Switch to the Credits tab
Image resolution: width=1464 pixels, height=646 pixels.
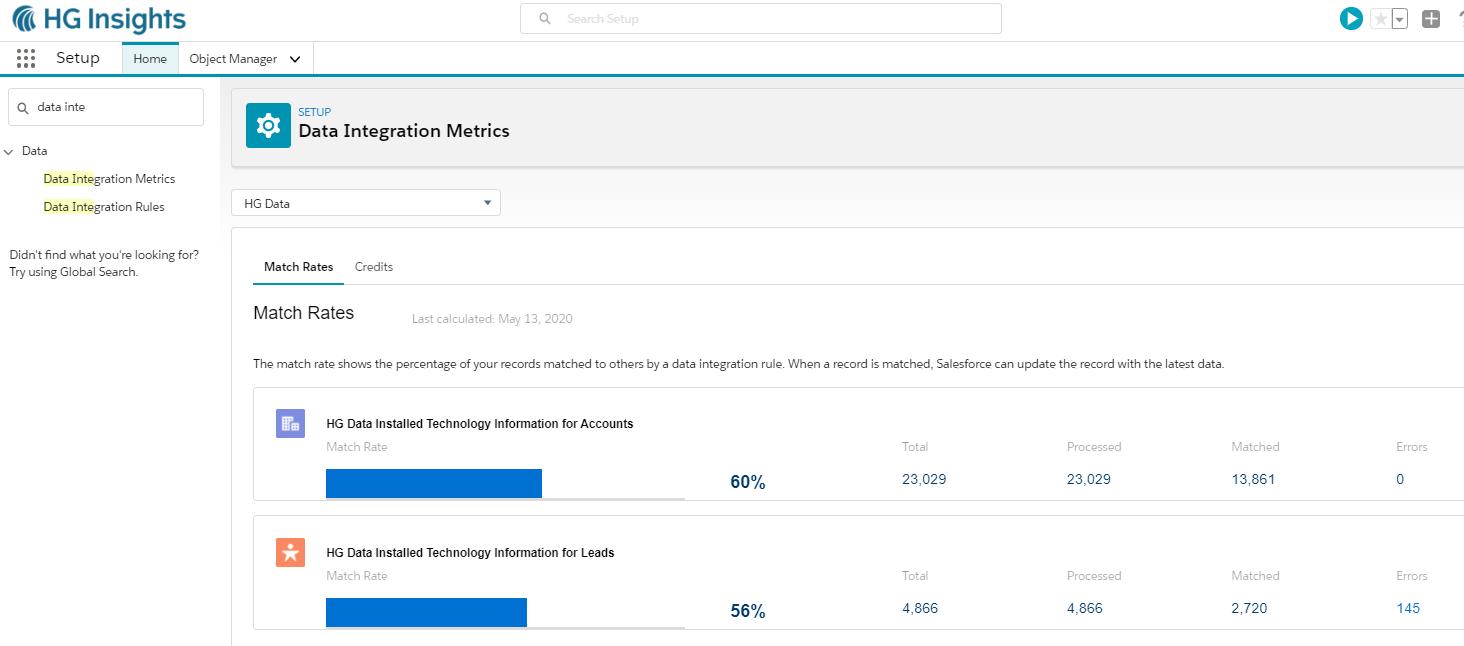(374, 267)
